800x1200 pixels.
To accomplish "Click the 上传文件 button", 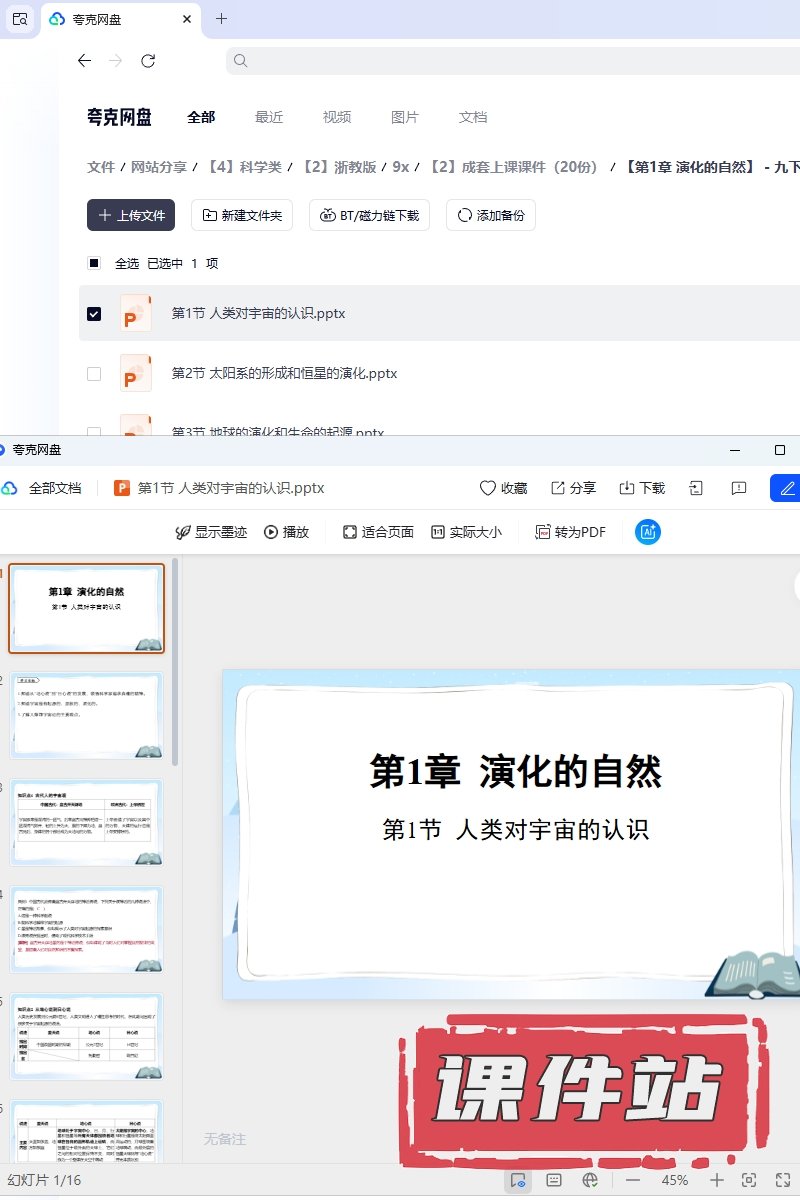I will 131,215.
